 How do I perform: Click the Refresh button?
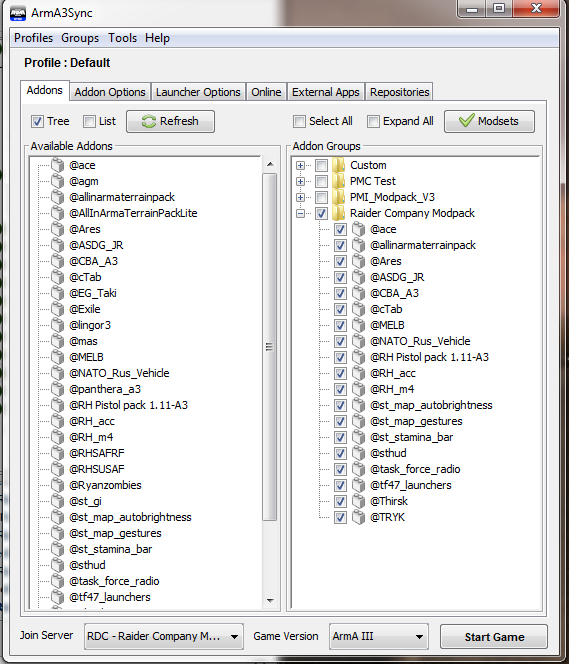[x=170, y=122]
